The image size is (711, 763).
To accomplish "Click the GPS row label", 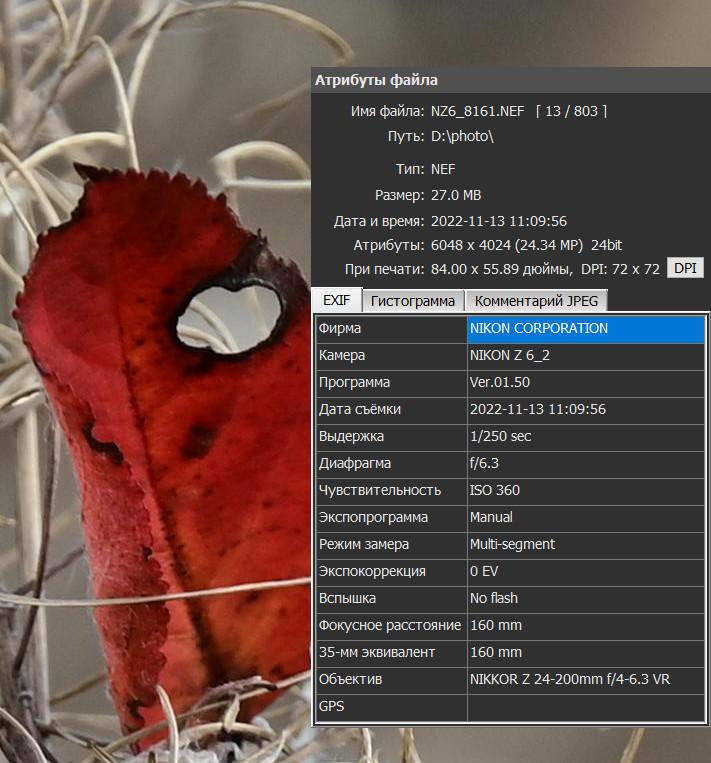I will tap(391, 707).
